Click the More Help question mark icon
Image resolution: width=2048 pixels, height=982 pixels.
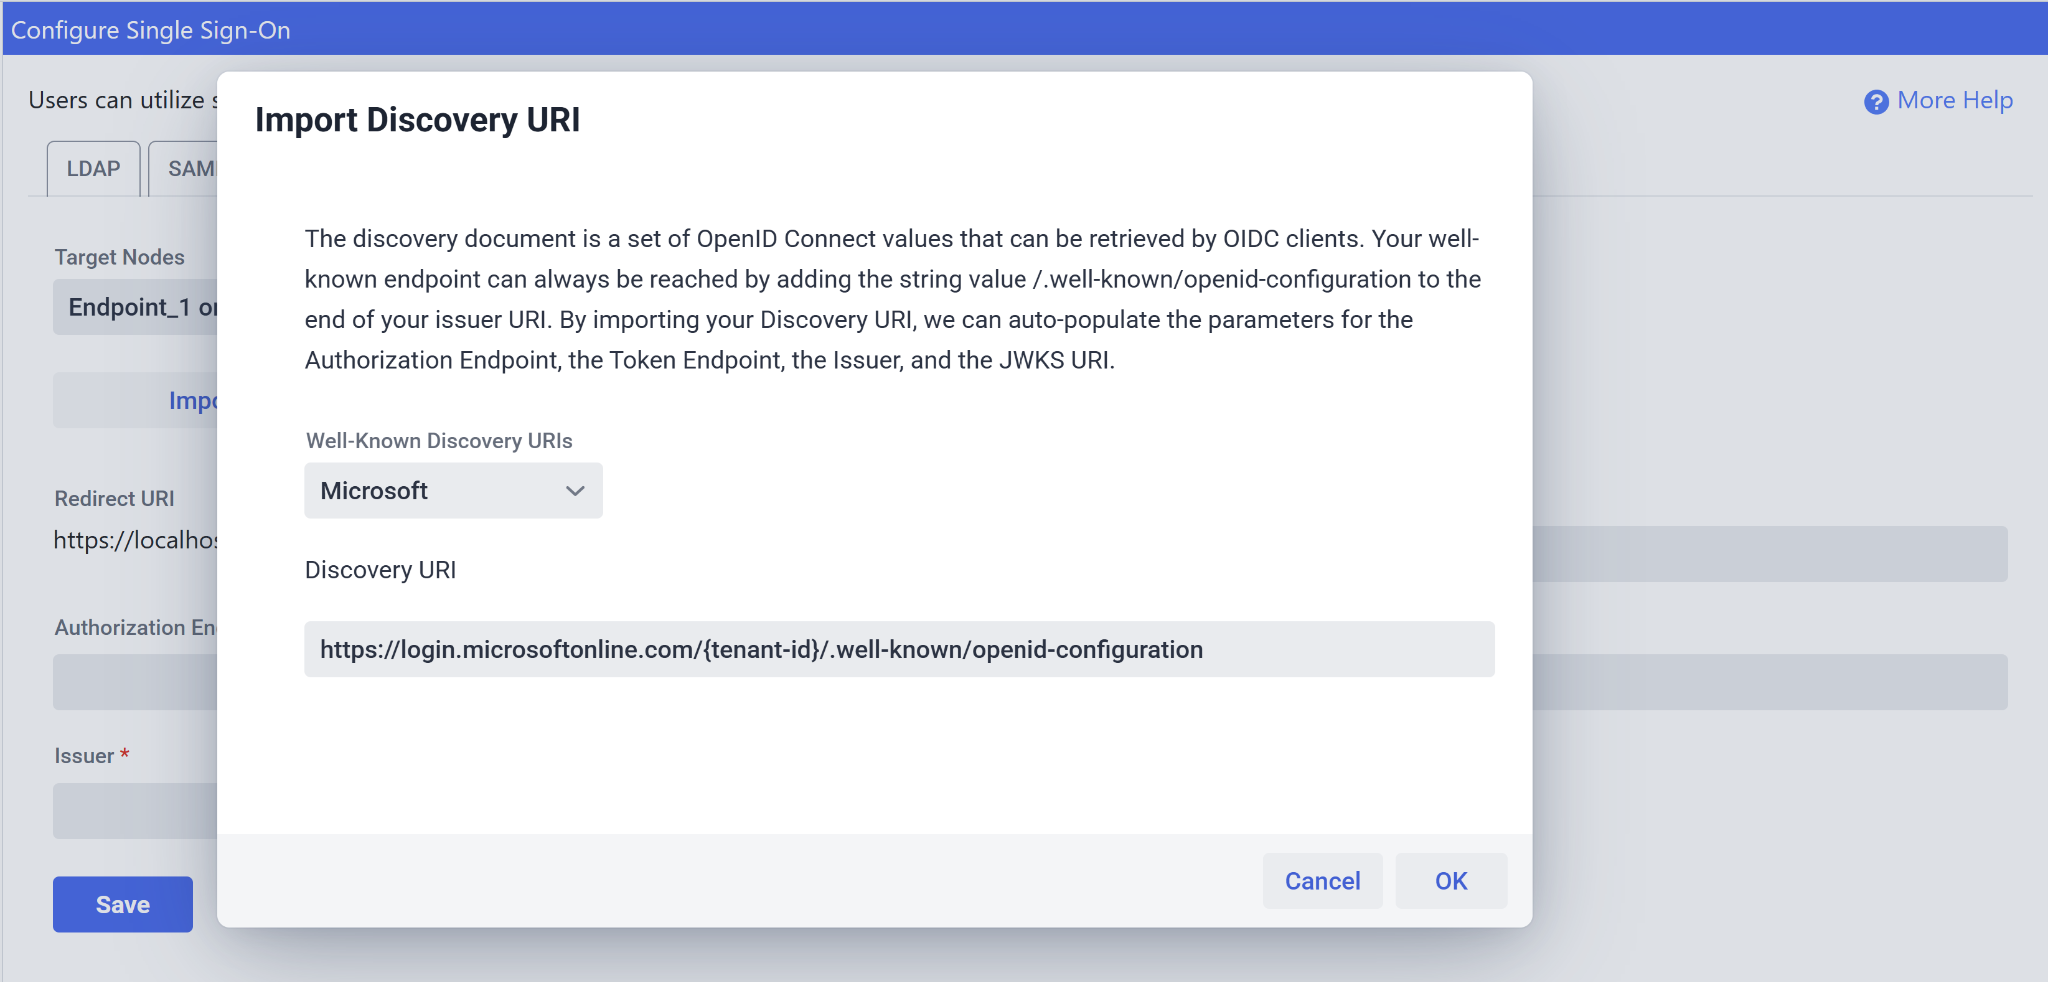tap(1876, 102)
